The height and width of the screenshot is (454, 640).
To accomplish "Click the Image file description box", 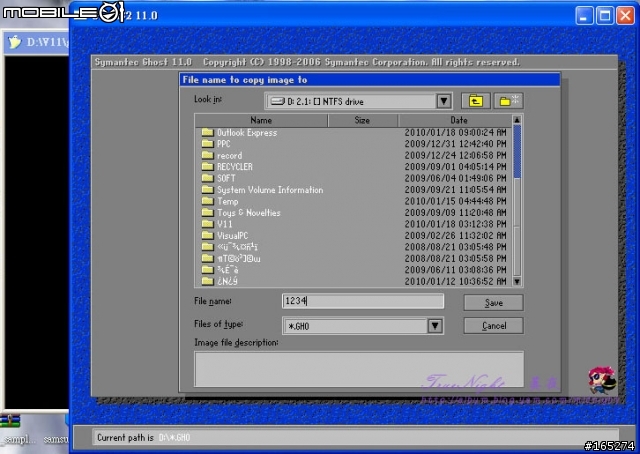I will click(x=359, y=369).
